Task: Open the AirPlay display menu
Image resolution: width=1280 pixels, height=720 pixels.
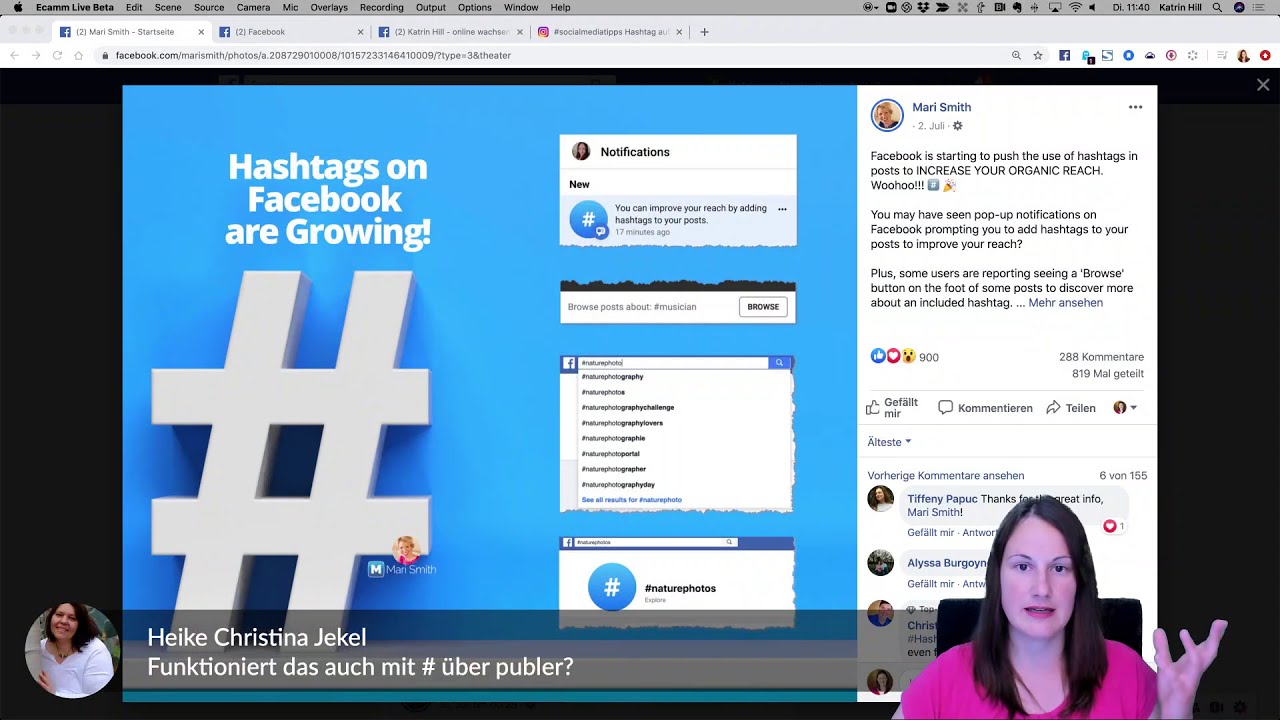Action: click(x=1055, y=7)
